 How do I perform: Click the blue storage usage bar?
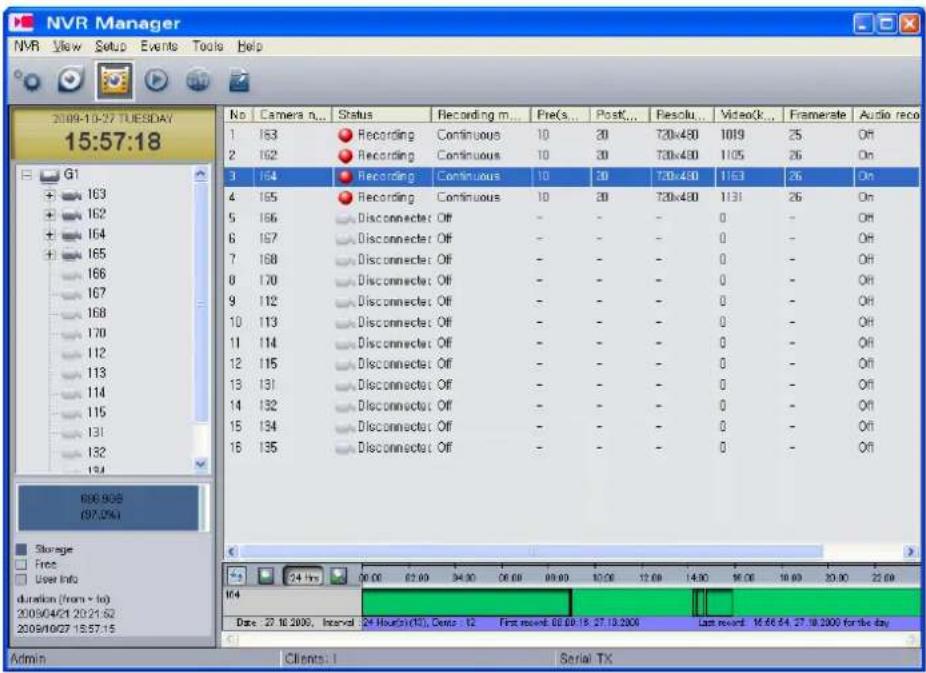[x=109, y=508]
